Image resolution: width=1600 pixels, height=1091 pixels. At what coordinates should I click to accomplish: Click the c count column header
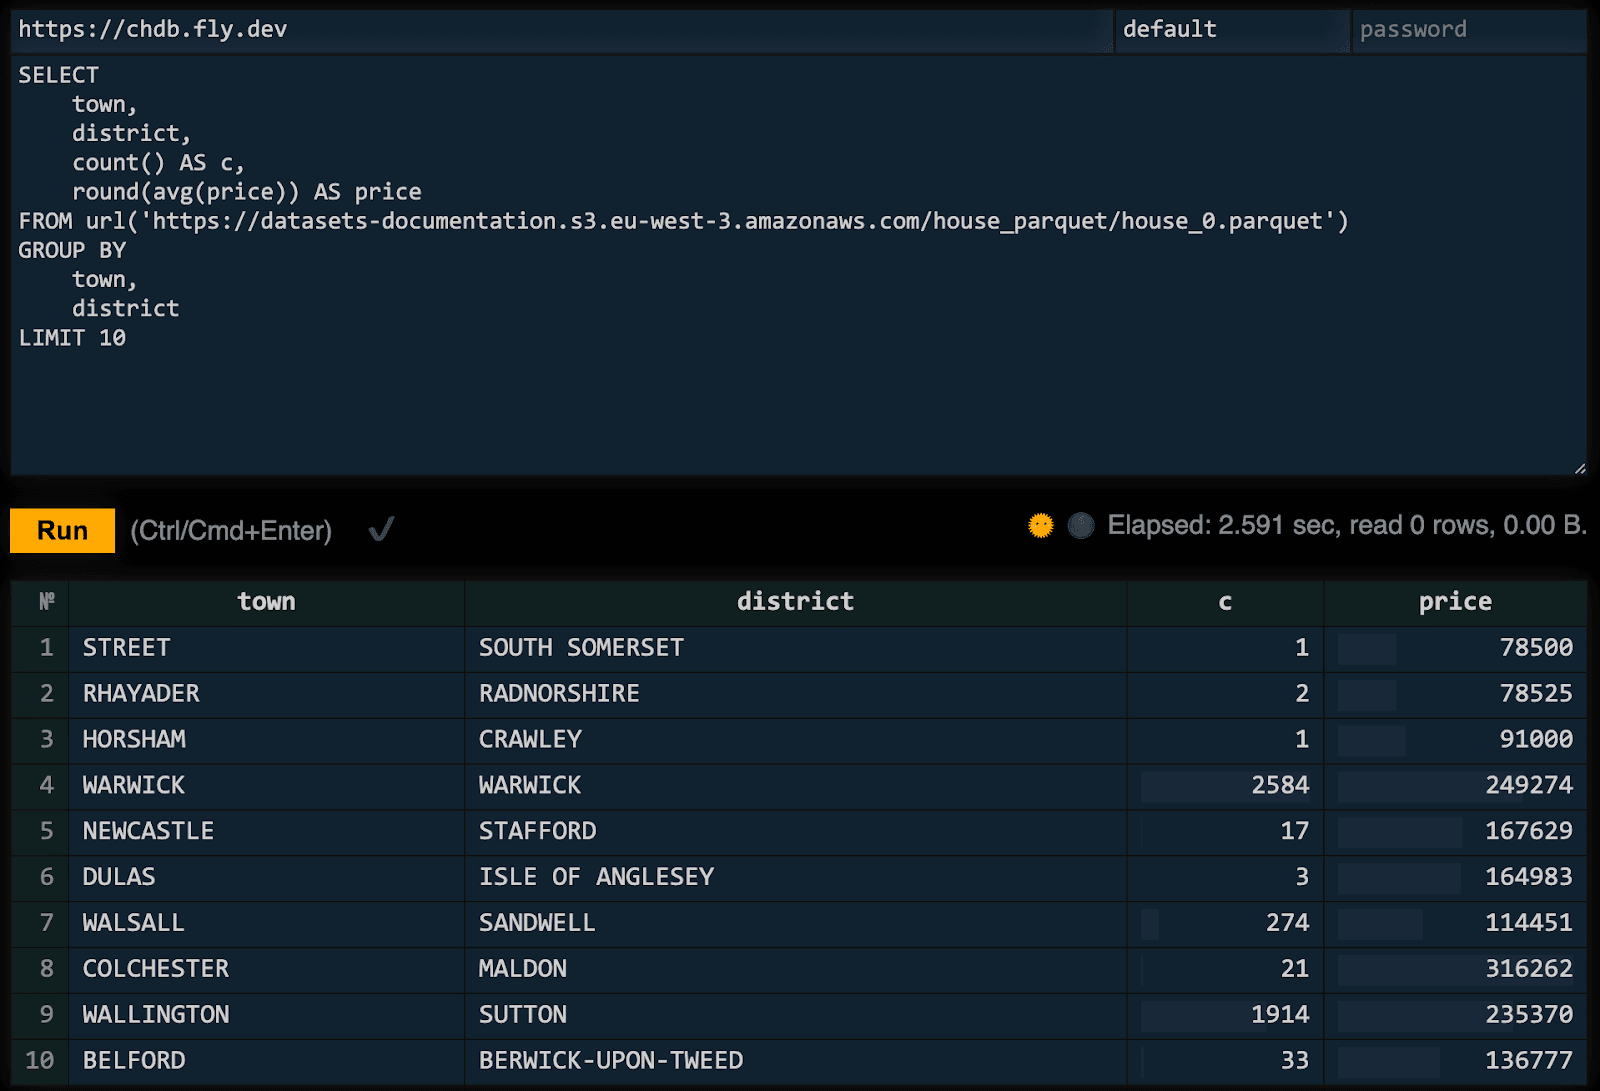tap(1225, 601)
